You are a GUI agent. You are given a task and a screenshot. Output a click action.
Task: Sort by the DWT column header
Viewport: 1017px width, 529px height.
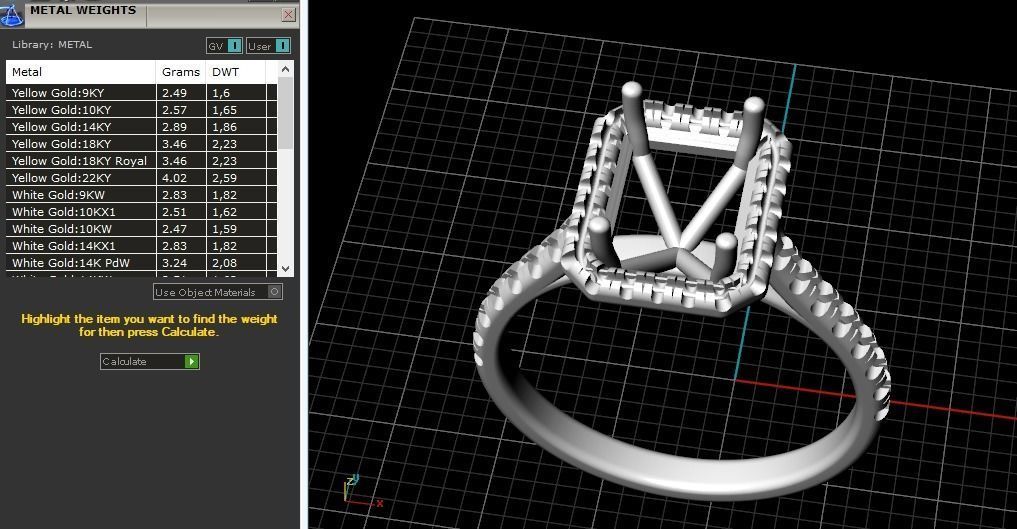pos(235,72)
